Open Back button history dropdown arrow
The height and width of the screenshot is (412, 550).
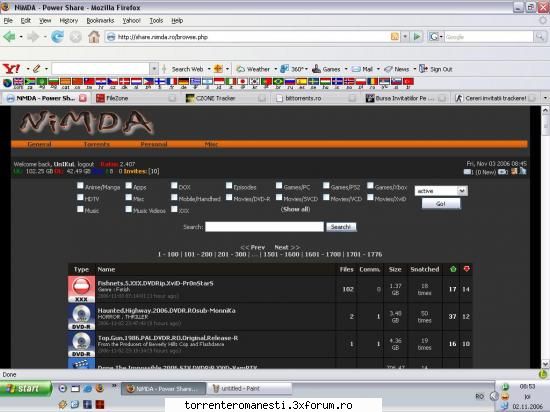click(x=21, y=36)
